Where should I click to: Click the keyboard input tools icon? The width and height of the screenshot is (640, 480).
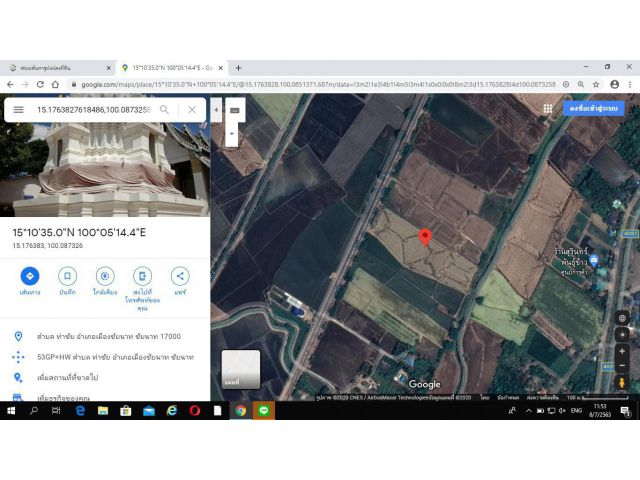(234, 110)
